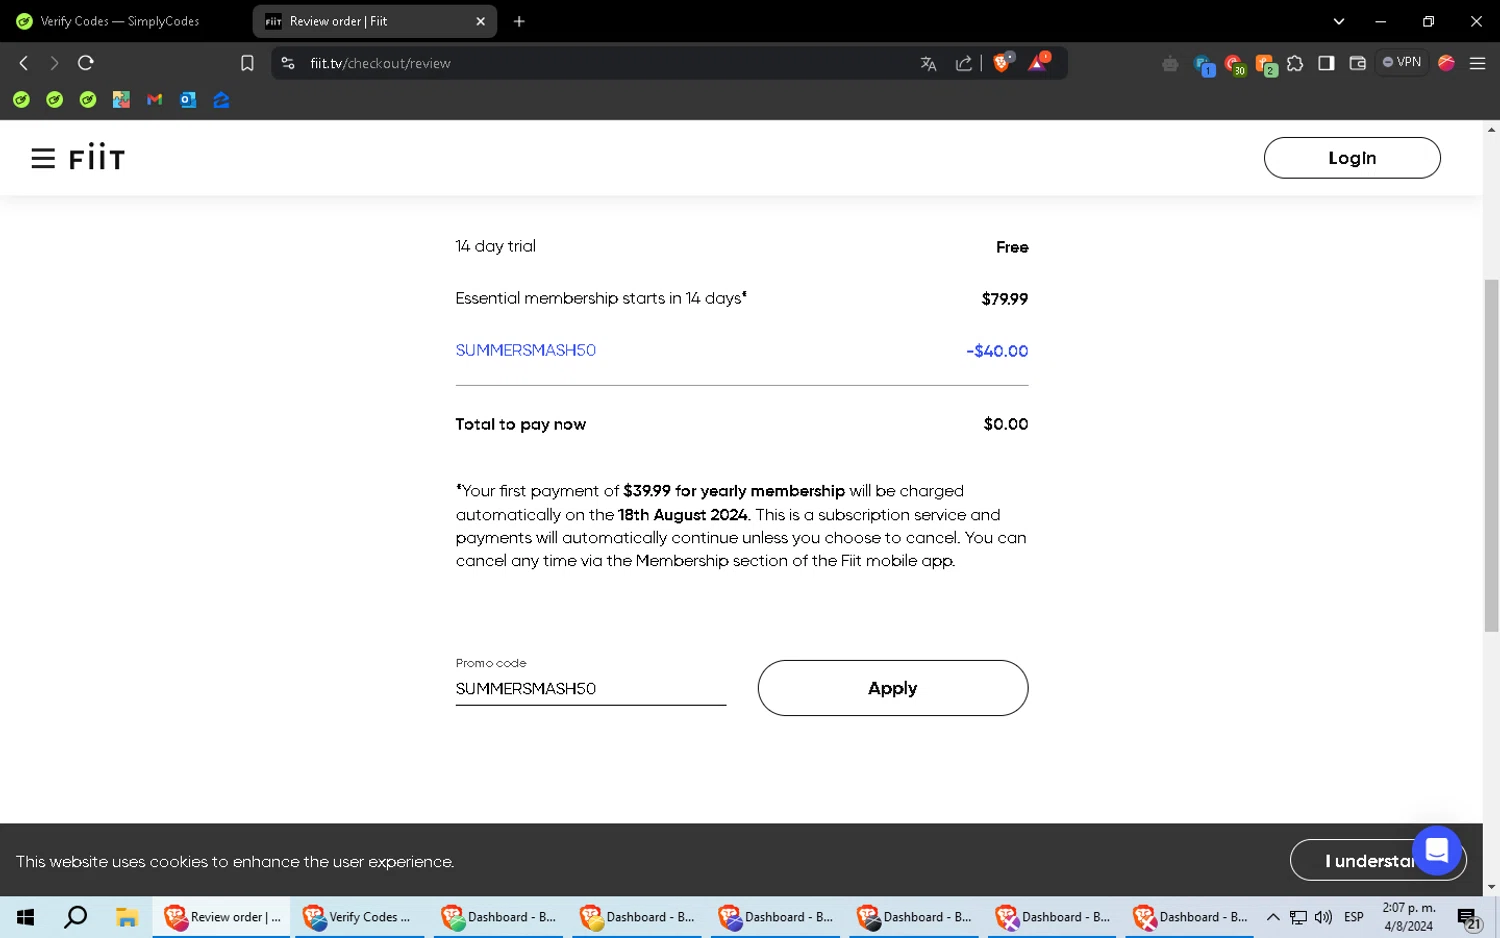Focus the Promo code input field
Screen dimensions: 1500x938
click(x=591, y=689)
